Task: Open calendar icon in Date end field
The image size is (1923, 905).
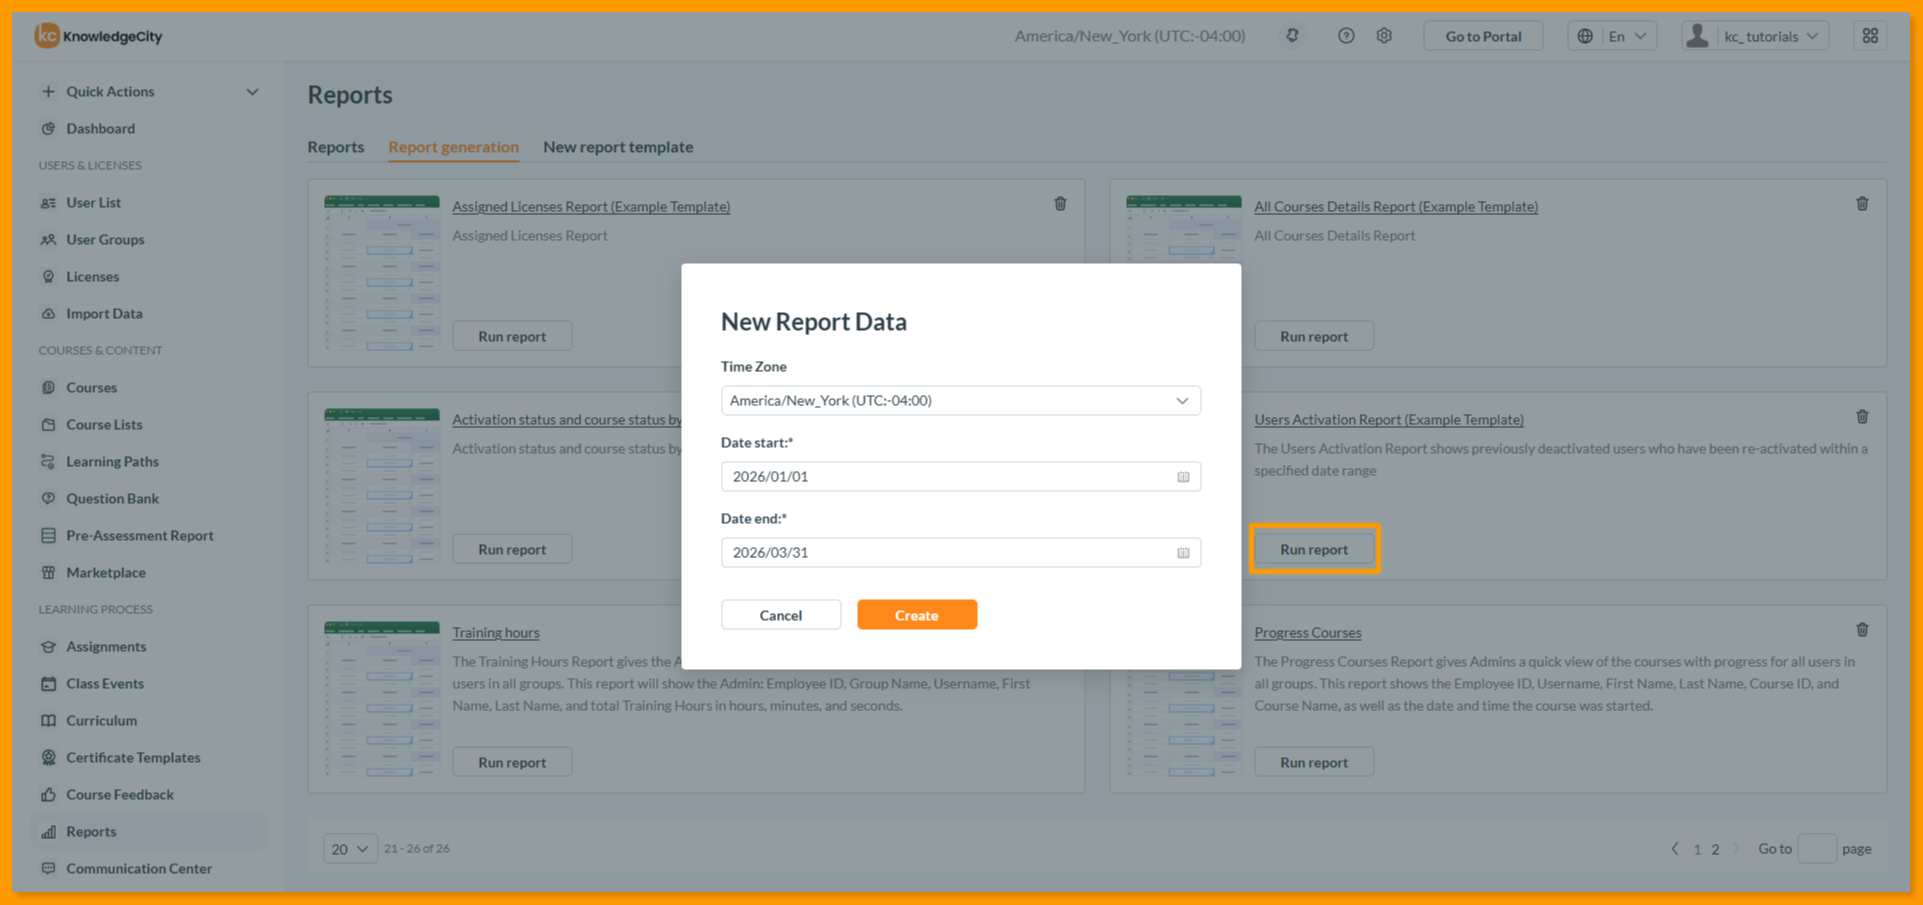Action: coord(1183,553)
